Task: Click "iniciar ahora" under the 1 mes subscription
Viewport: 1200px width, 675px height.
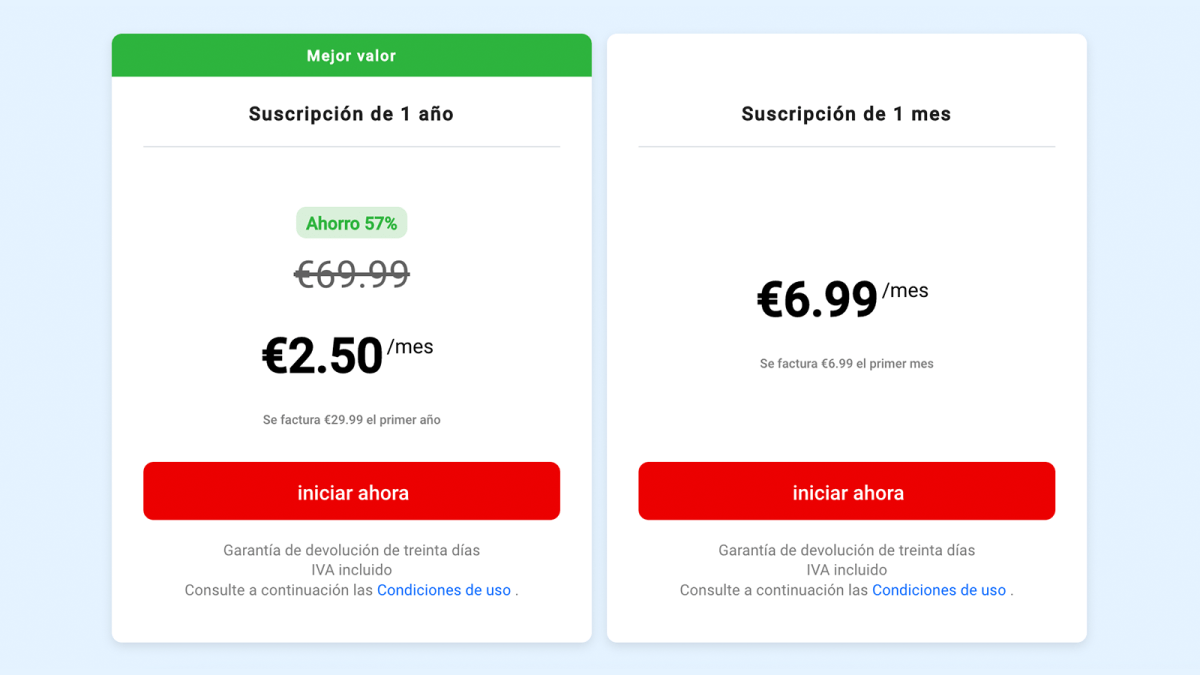Action: click(x=846, y=491)
